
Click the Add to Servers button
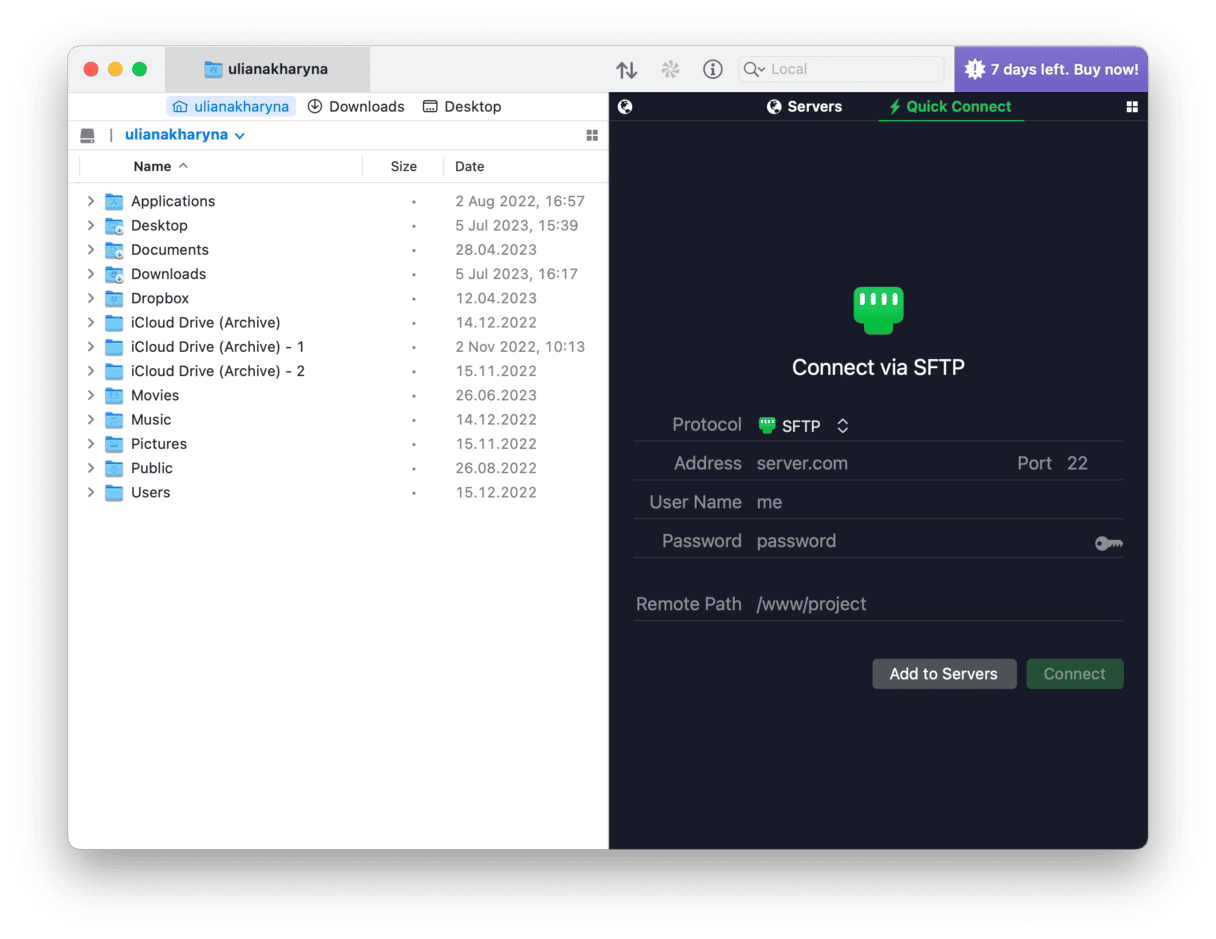pyautogui.click(x=943, y=674)
